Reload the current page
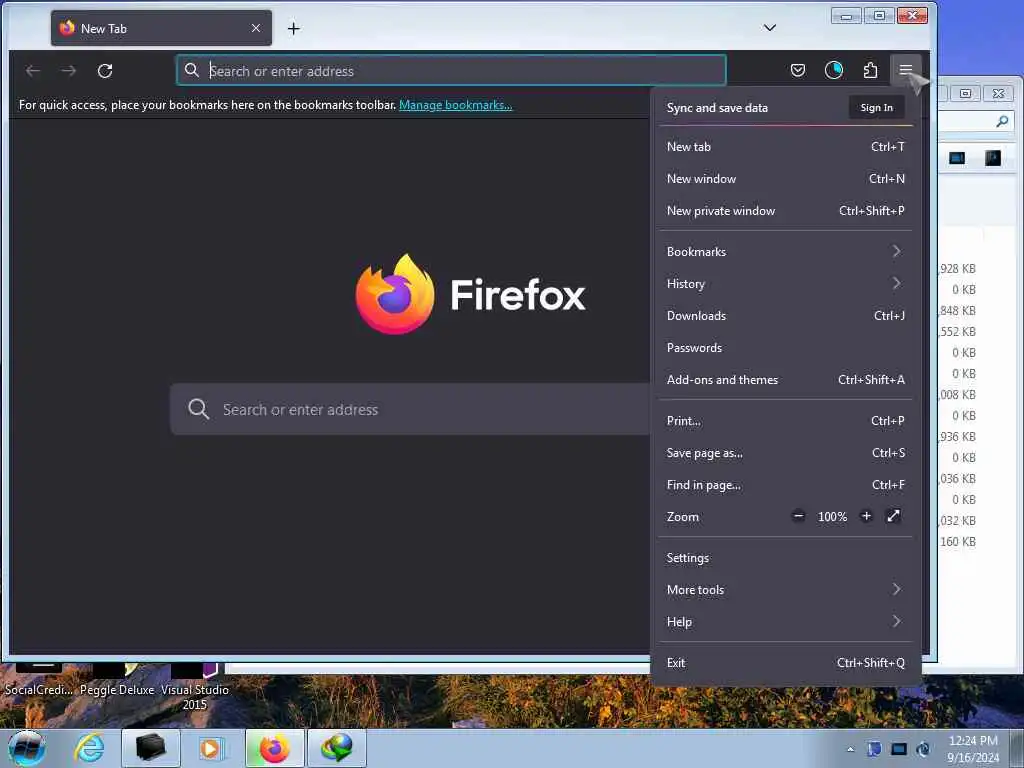1024x768 pixels. pos(105,71)
